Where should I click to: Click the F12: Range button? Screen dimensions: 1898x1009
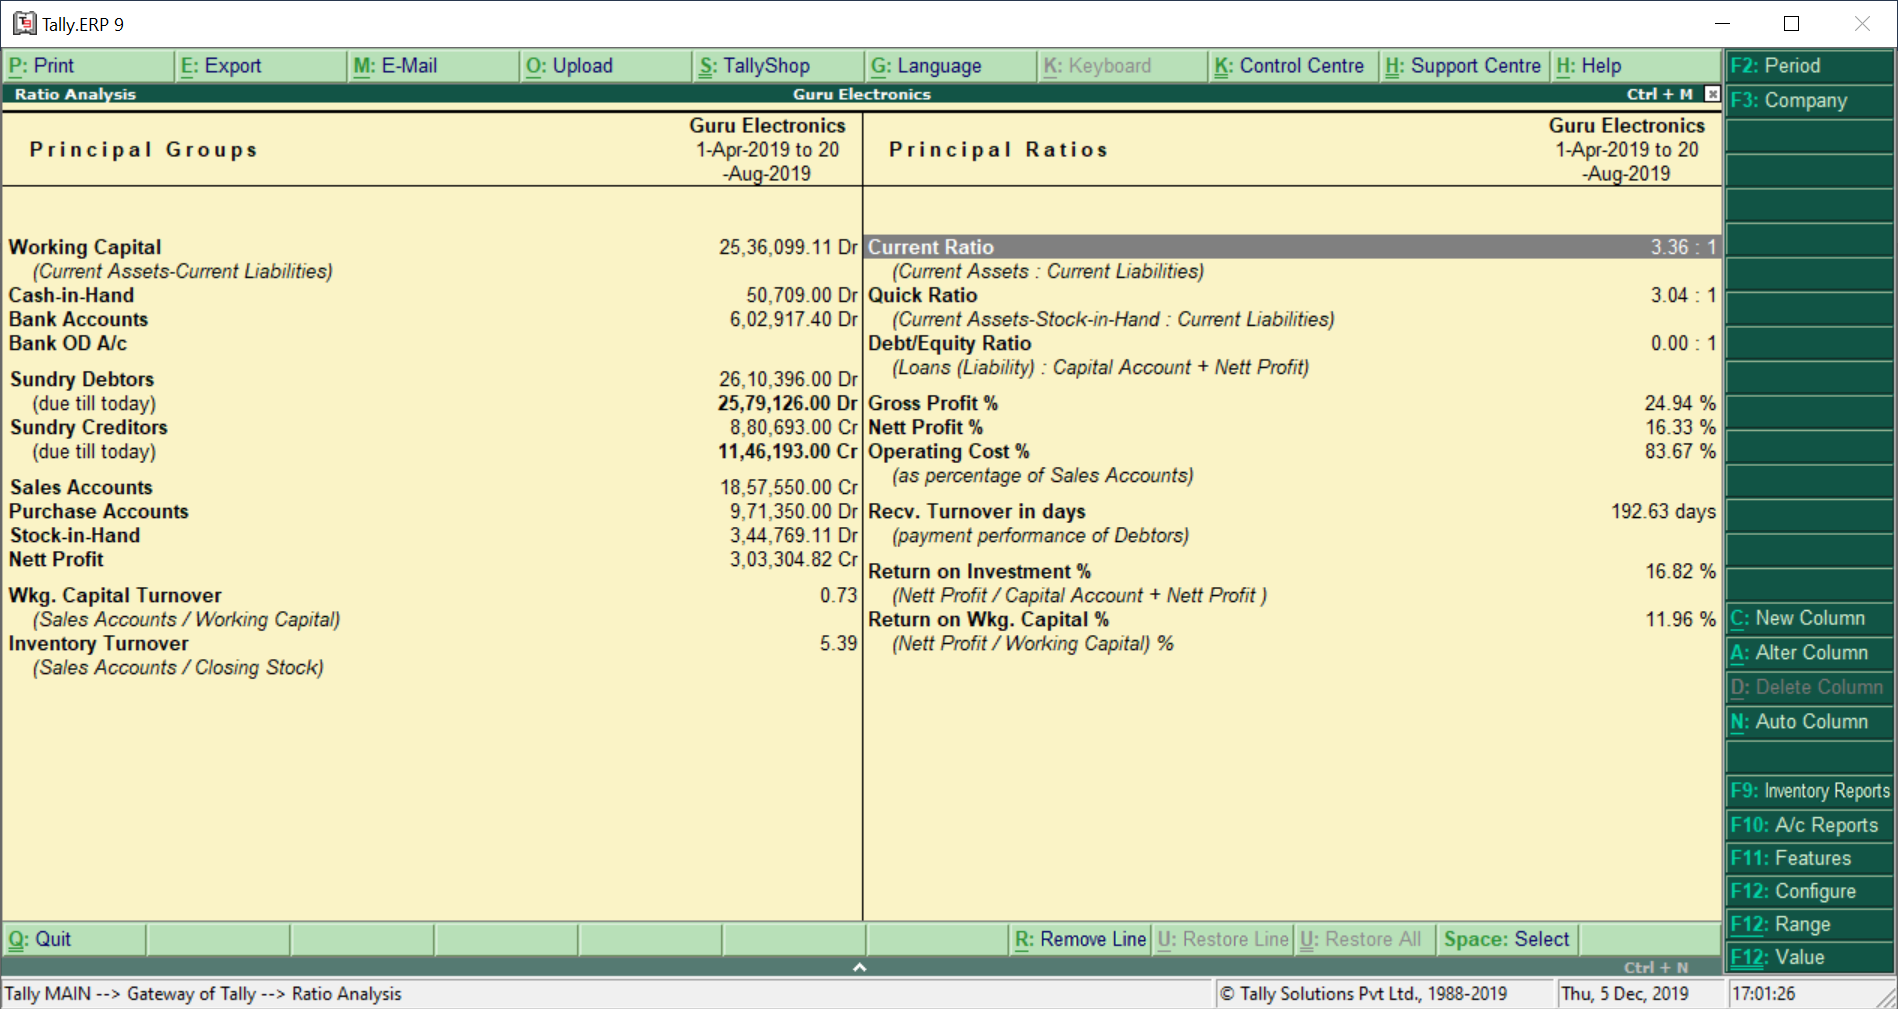pos(1810,924)
